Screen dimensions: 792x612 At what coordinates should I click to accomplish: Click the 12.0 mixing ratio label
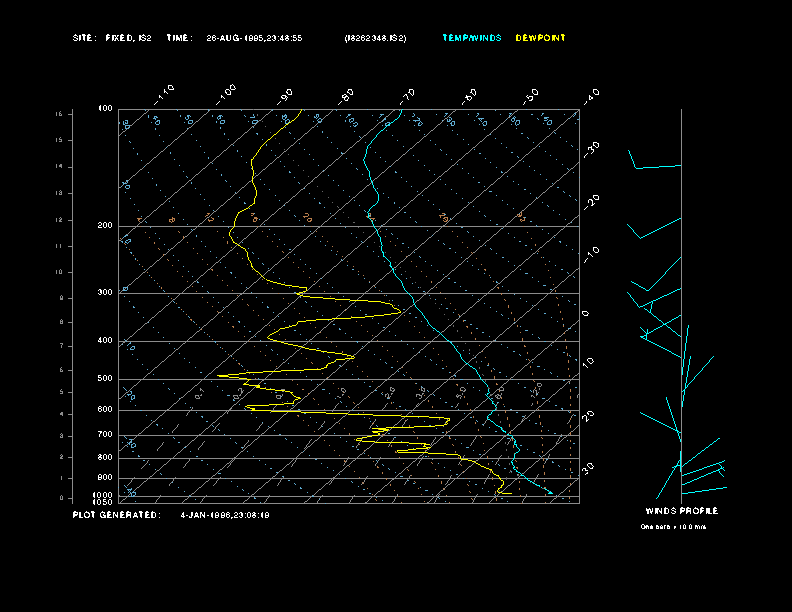pyautogui.click(x=536, y=390)
